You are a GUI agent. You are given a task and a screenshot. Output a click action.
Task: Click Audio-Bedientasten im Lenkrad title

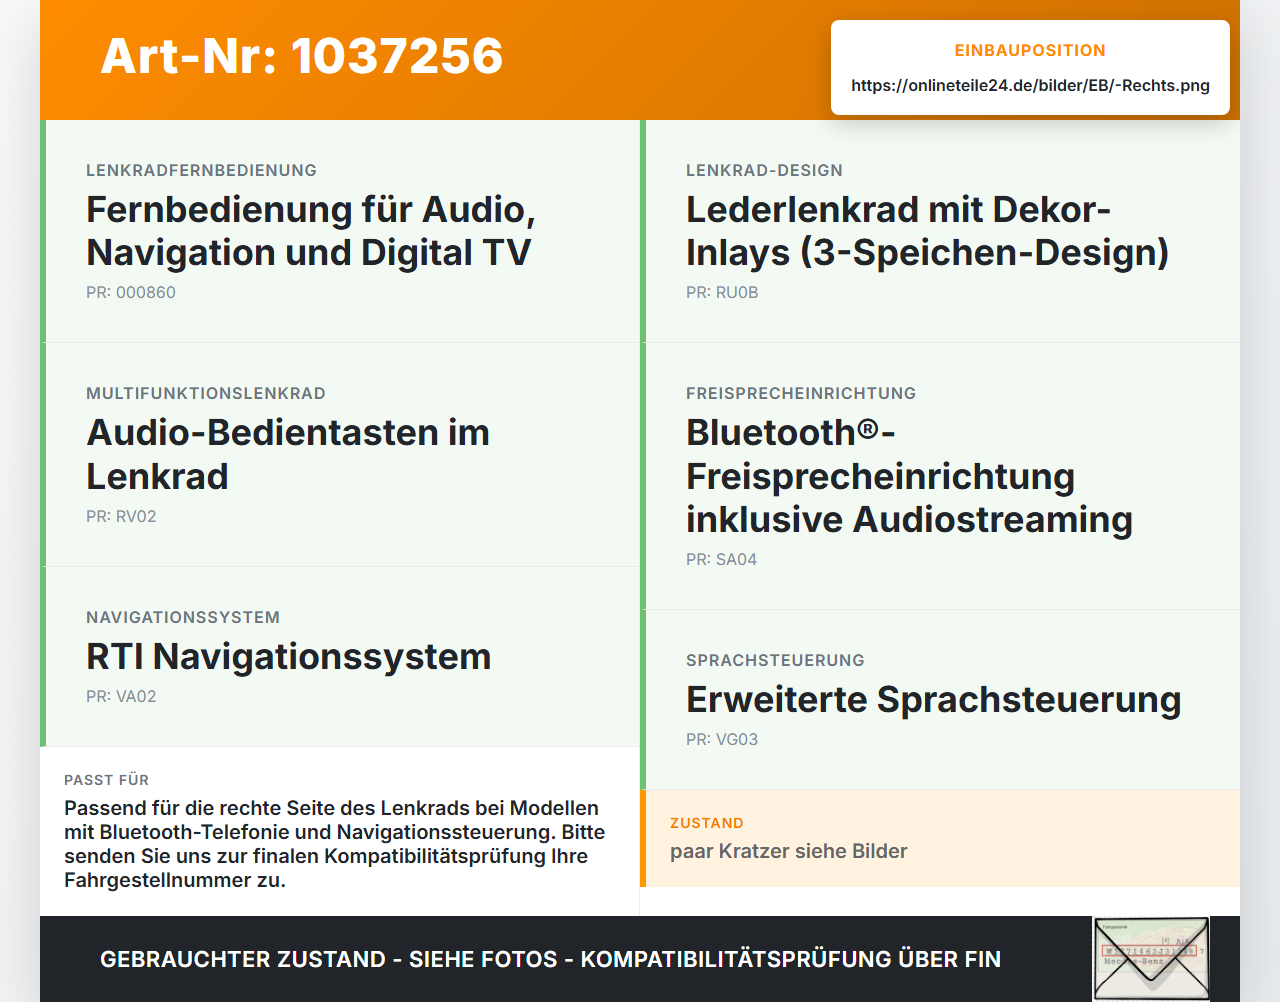(x=288, y=455)
